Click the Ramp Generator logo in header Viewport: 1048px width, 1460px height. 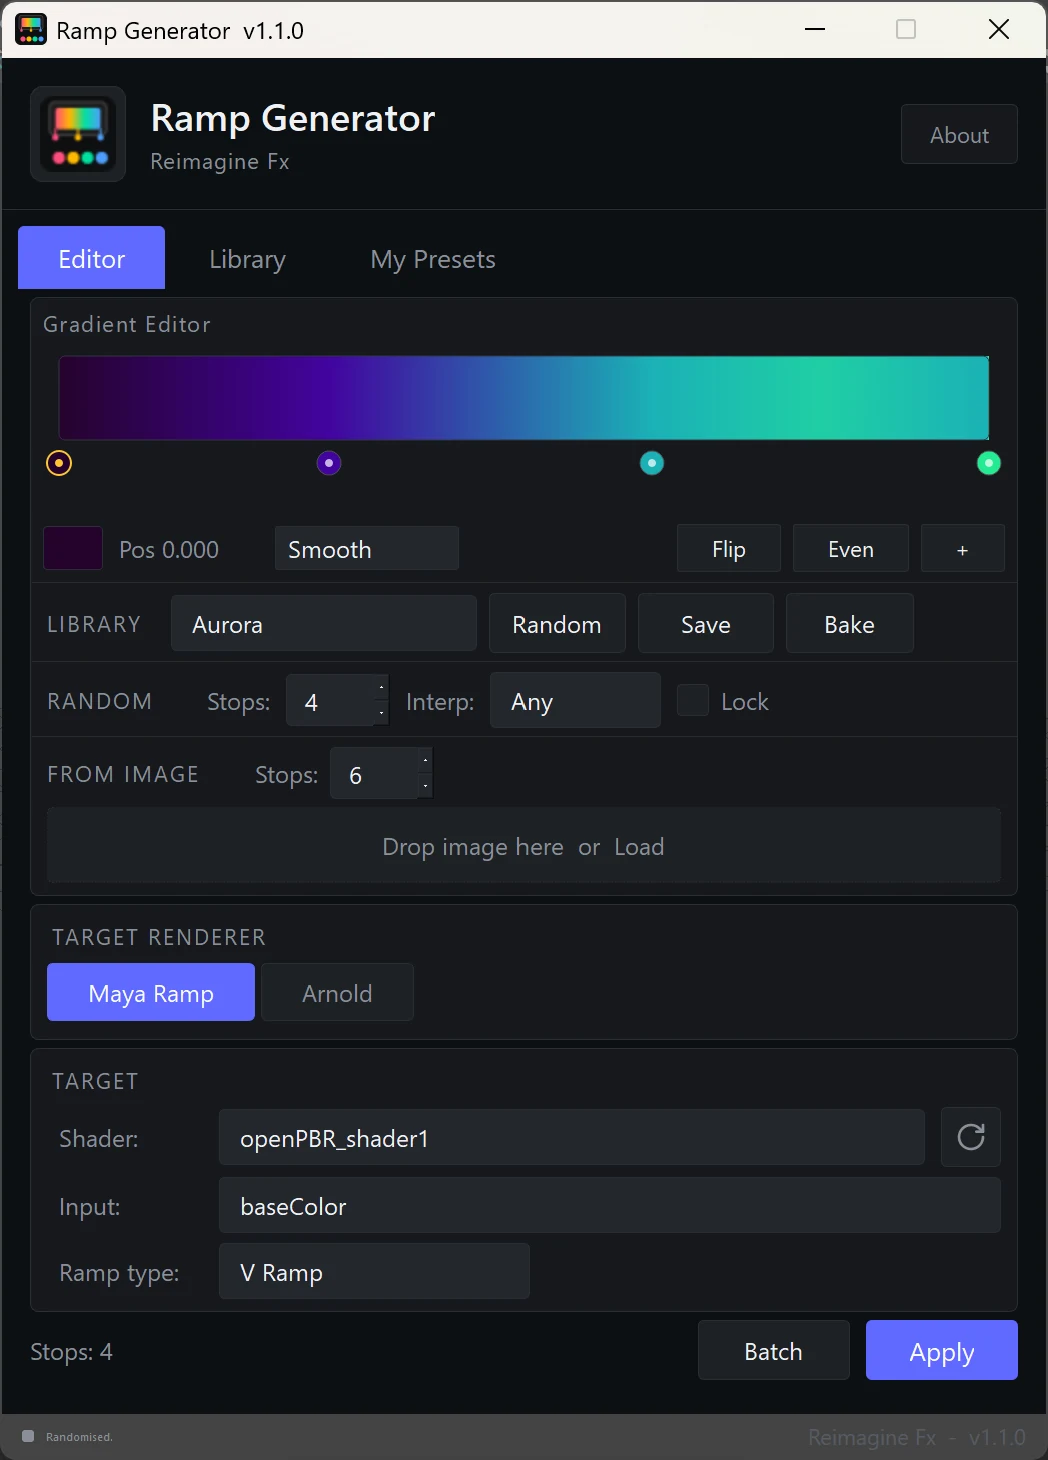(x=78, y=134)
